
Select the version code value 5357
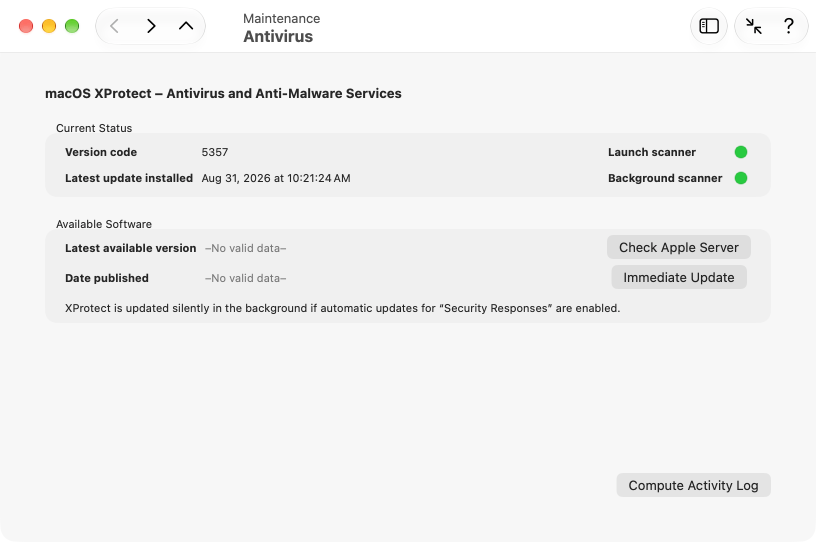tap(214, 152)
